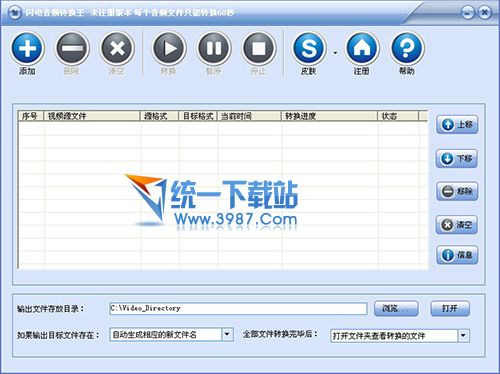The image size is (500, 374).
Task: Click the 移除 (Remove) side button
Action: [457, 192]
